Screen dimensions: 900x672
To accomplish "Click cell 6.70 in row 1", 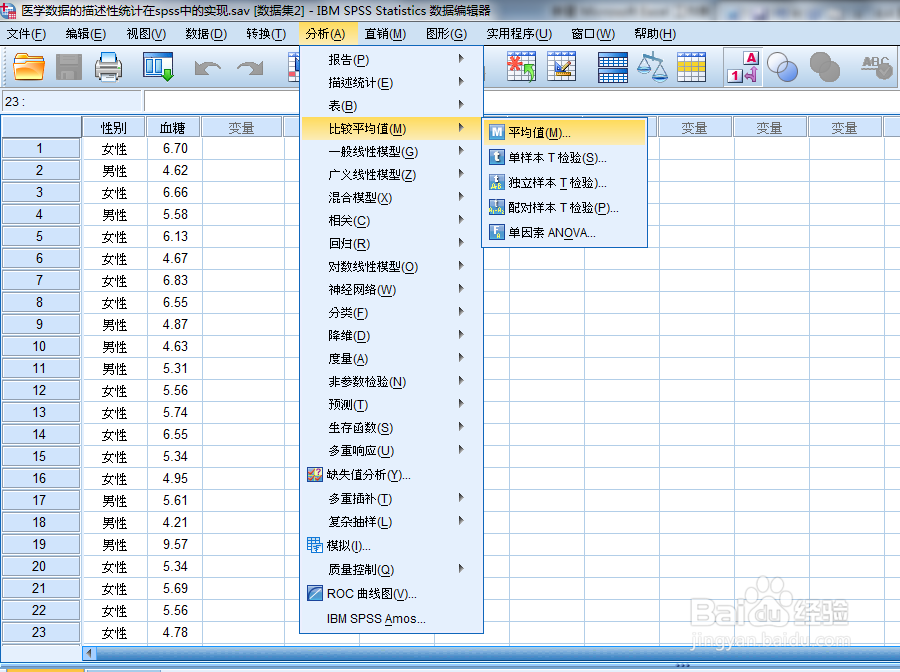I will point(174,148).
